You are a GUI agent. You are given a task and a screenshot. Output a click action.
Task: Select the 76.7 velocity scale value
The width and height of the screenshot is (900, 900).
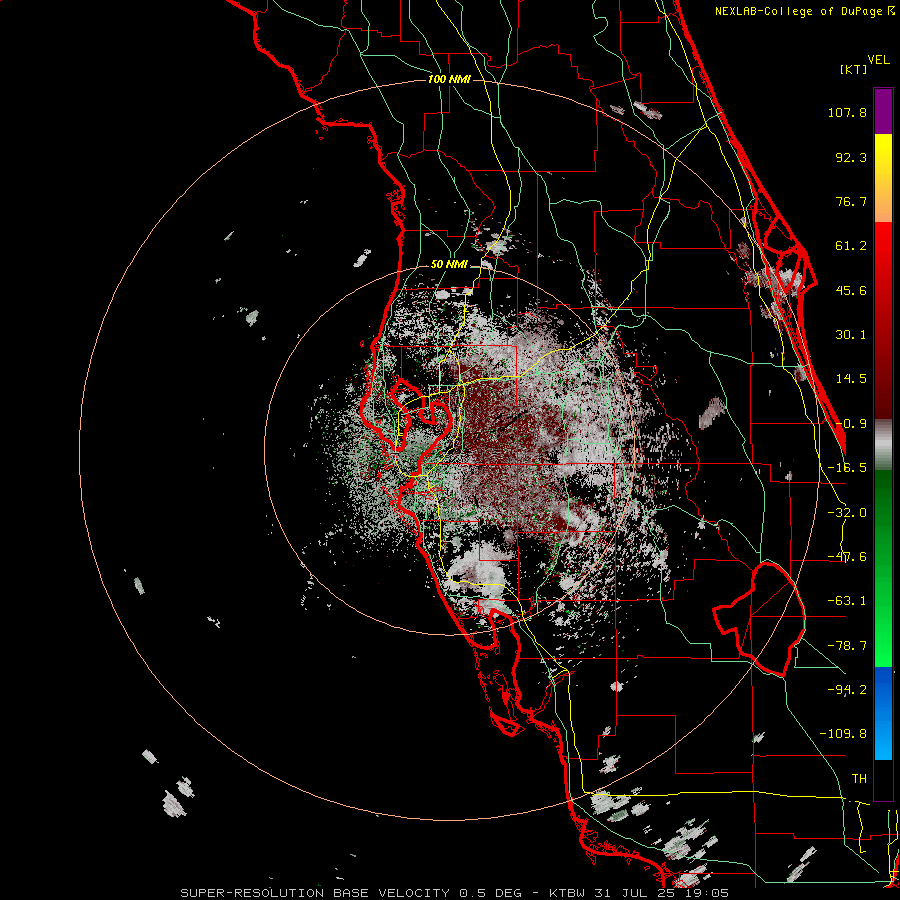point(851,201)
